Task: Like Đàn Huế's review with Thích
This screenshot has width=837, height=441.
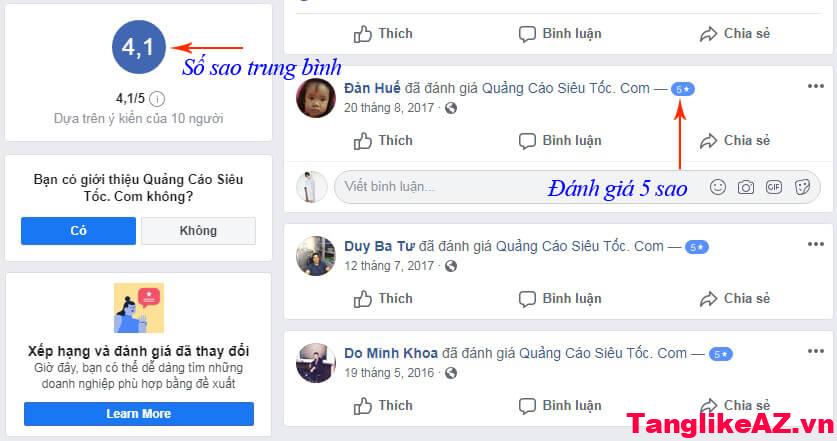Action: pos(383,140)
